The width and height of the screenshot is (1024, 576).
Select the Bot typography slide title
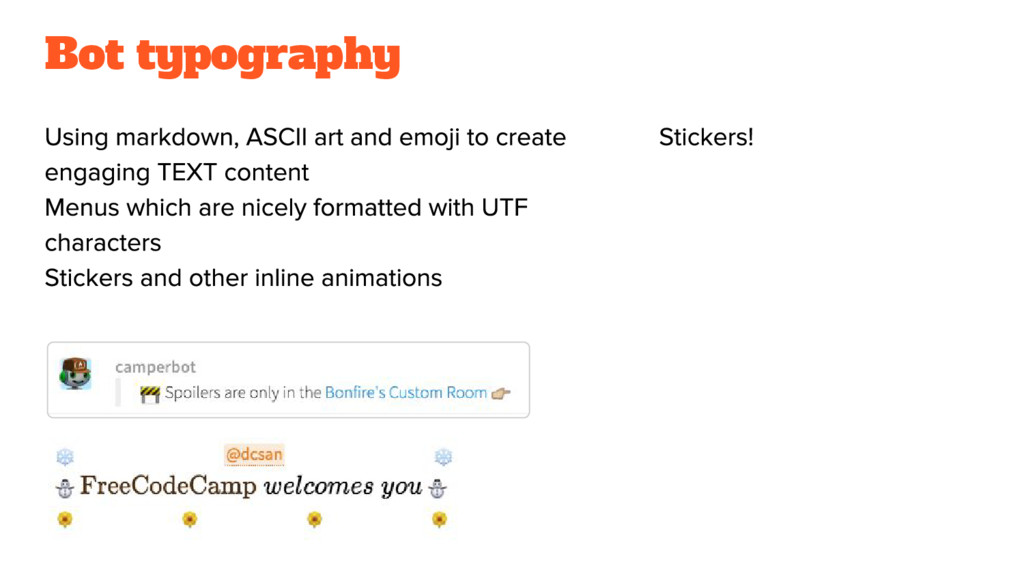(223, 56)
